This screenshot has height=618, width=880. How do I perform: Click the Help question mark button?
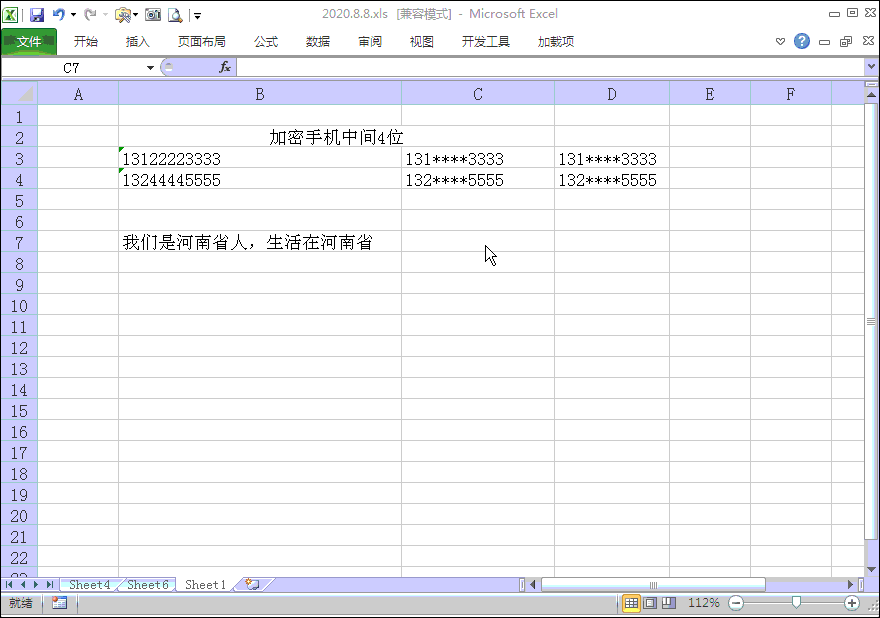802,42
